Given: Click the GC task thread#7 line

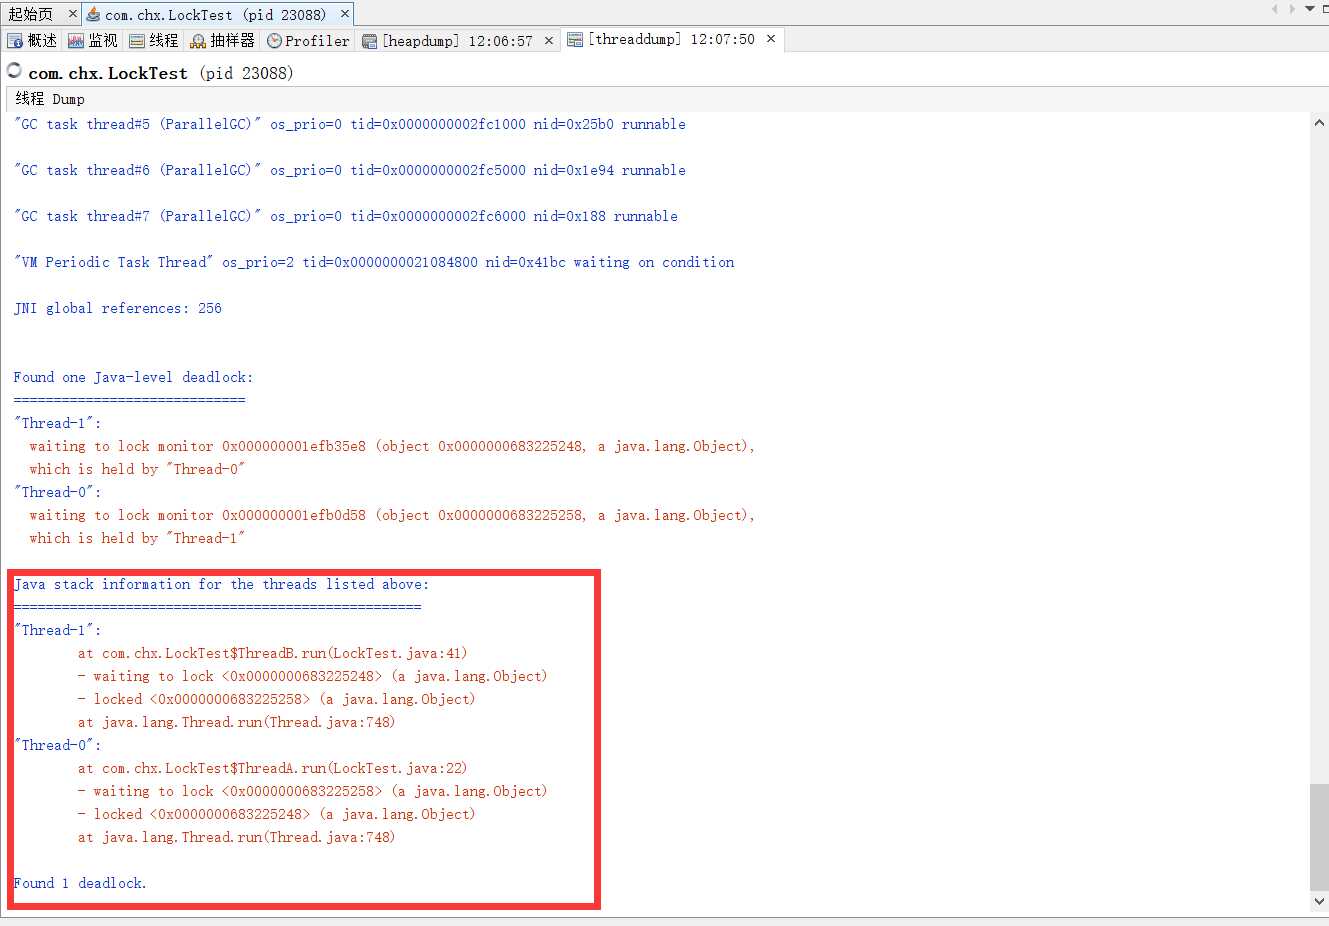Looking at the screenshot, I should tap(345, 216).
